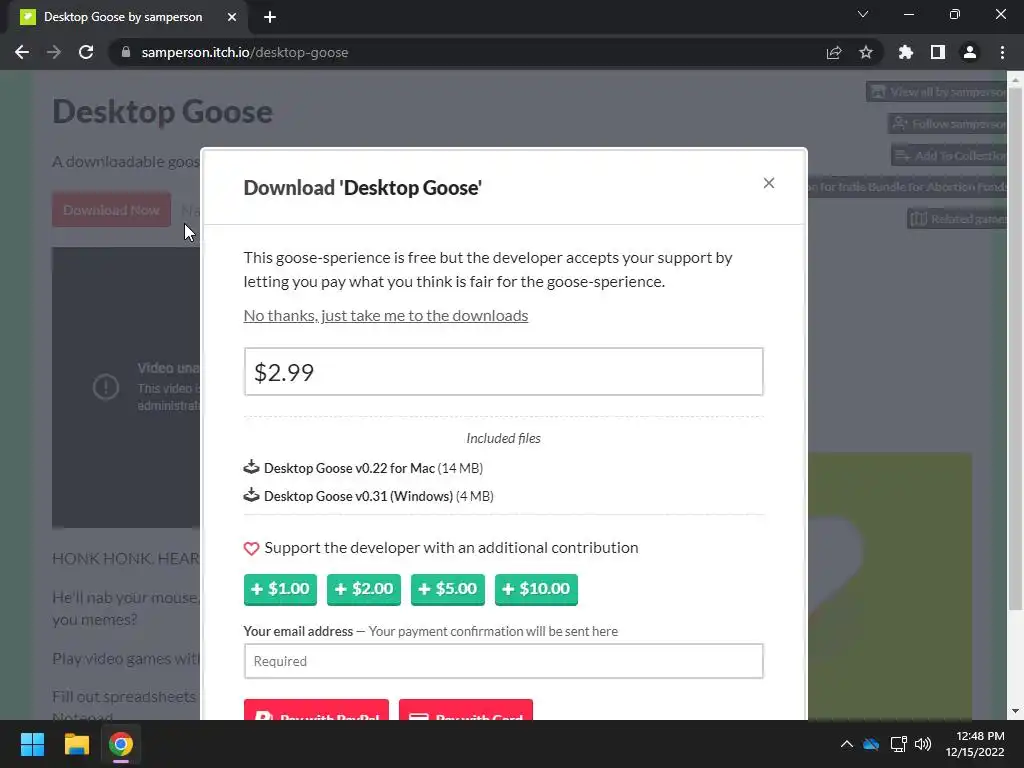Image resolution: width=1024 pixels, height=768 pixels.
Task: Click the scrollbar down arrow
Action: pyautogui.click(x=1015, y=711)
